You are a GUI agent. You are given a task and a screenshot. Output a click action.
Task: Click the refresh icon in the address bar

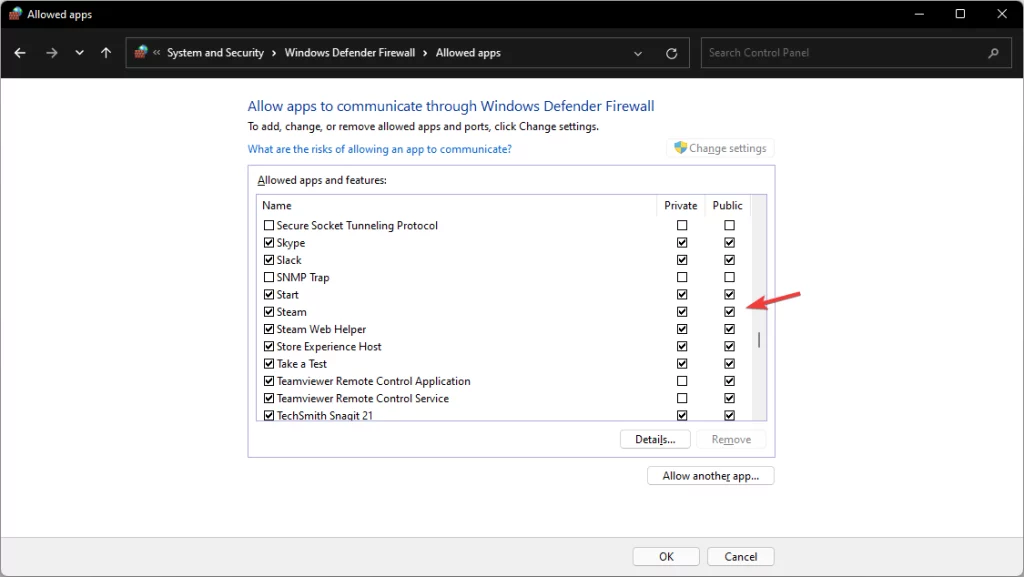[x=670, y=52]
